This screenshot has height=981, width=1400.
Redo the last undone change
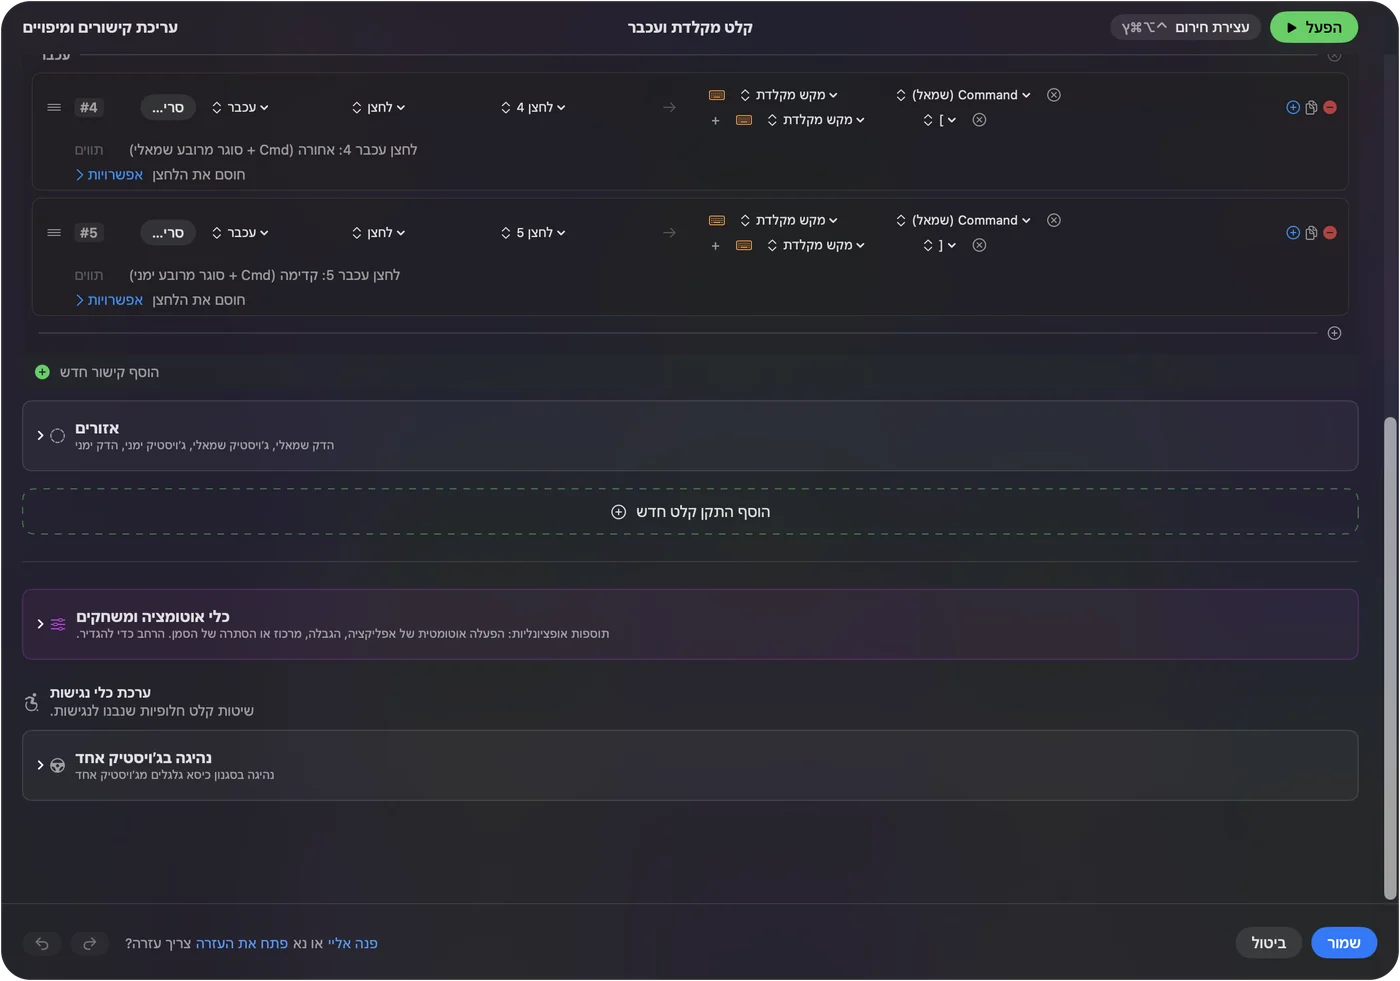point(89,943)
